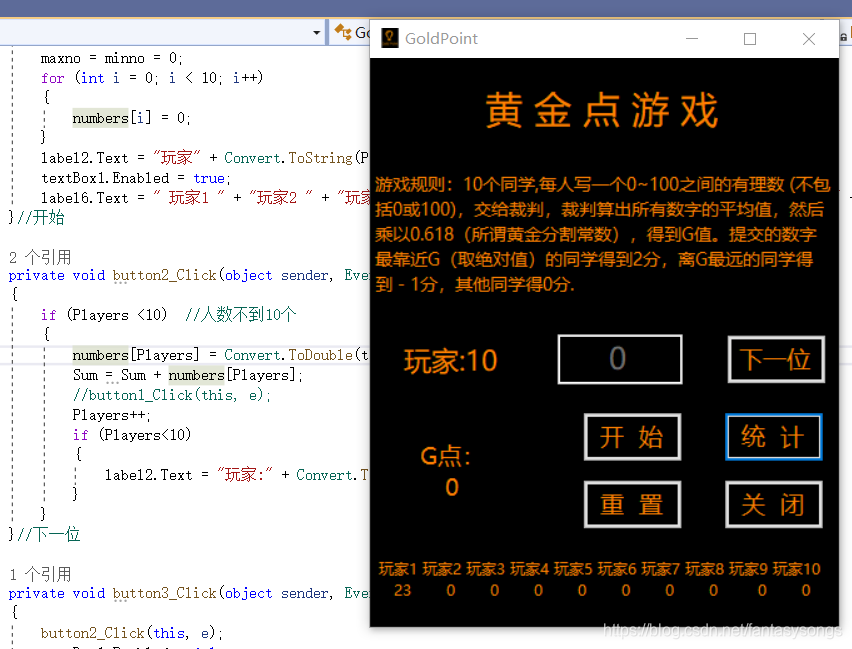
Task: Click the 关闭 (close) button in GoldPoint
Action: (x=773, y=504)
